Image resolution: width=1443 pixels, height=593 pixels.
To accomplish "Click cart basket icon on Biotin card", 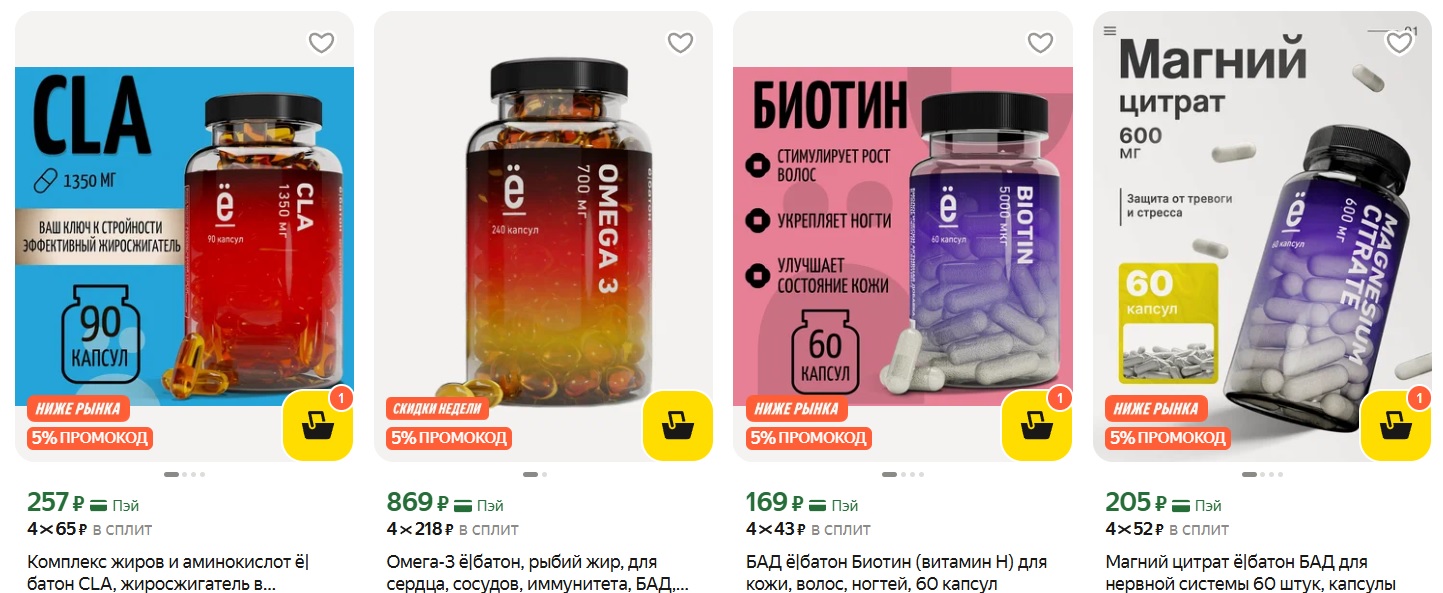I will click(1037, 426).
